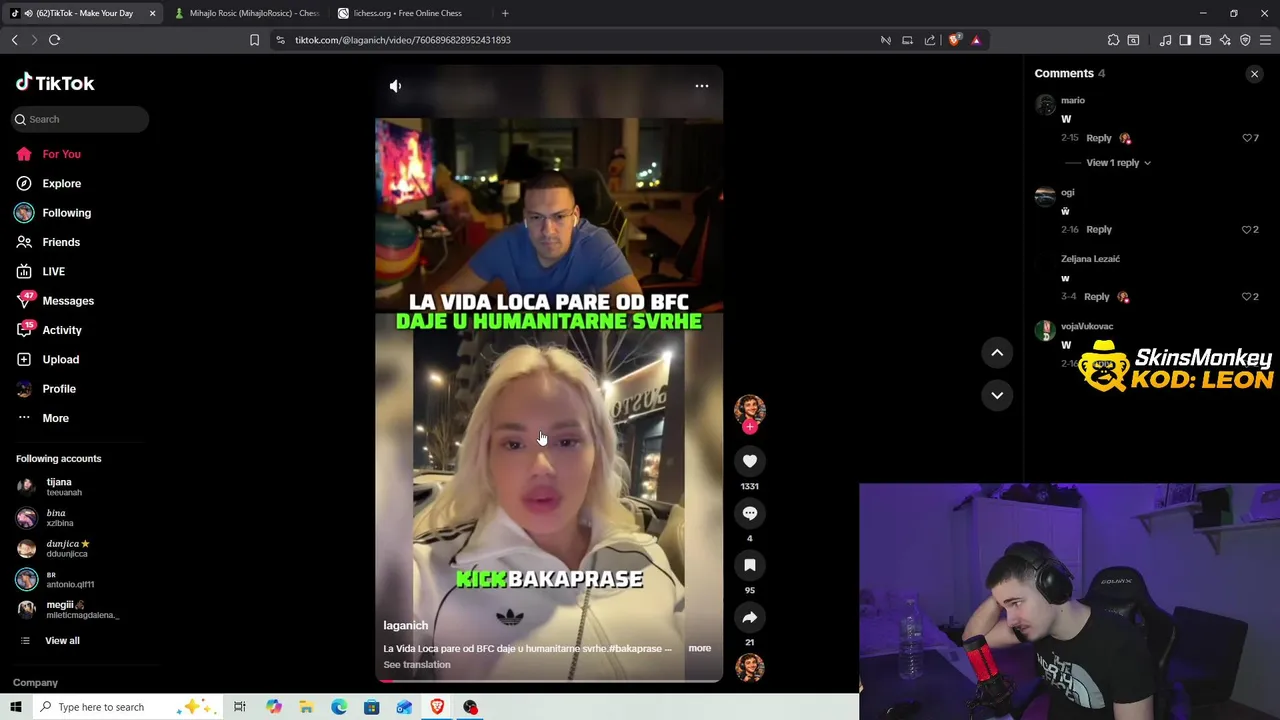Open followed account tijana
Image resolution: width=1280 pixels, height=720 pixels.
pyautogui.click(x=64, y=487)
